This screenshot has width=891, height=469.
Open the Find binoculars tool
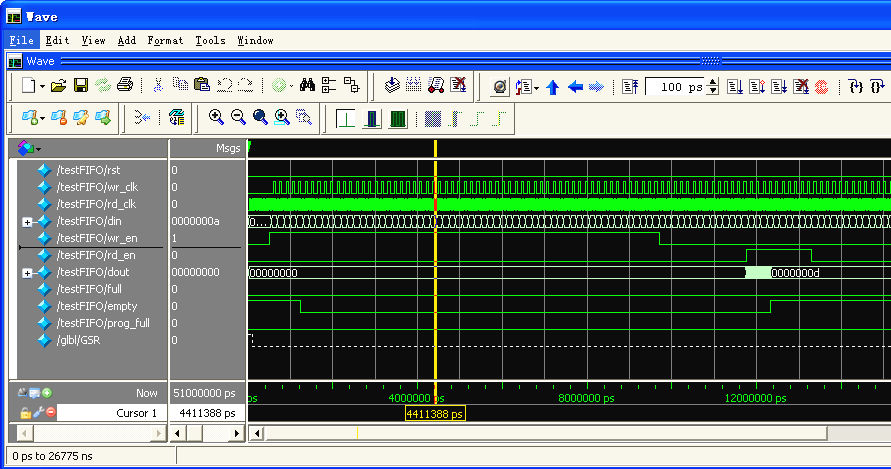point(307,86)
